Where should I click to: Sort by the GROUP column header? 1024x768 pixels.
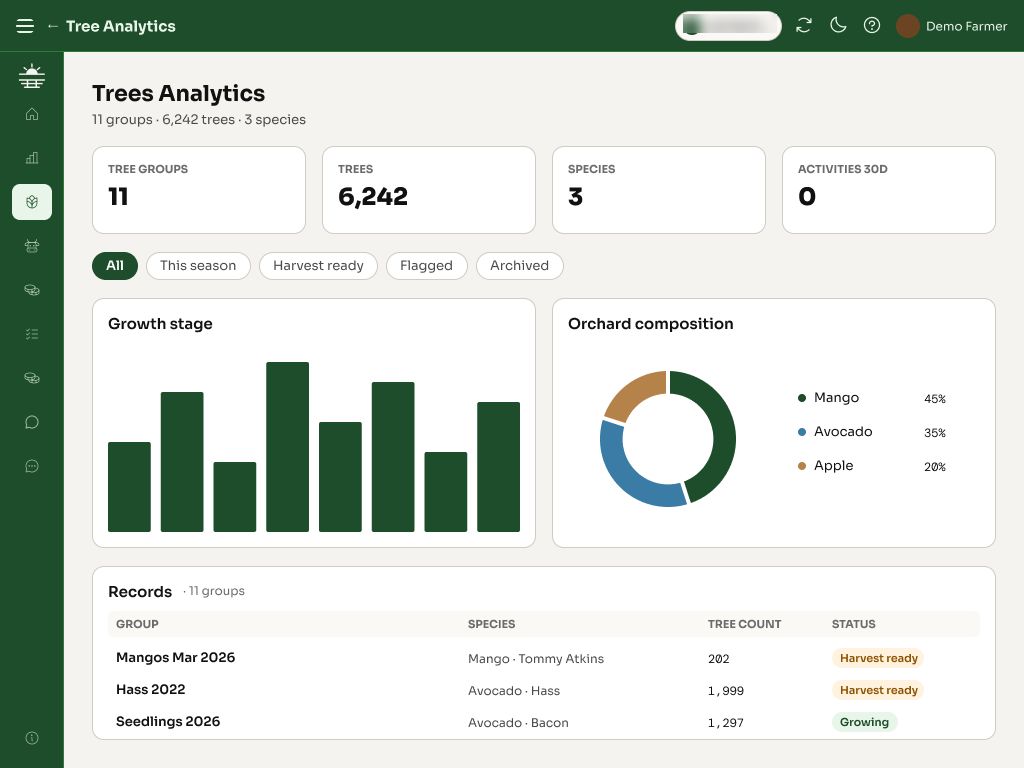137,624
